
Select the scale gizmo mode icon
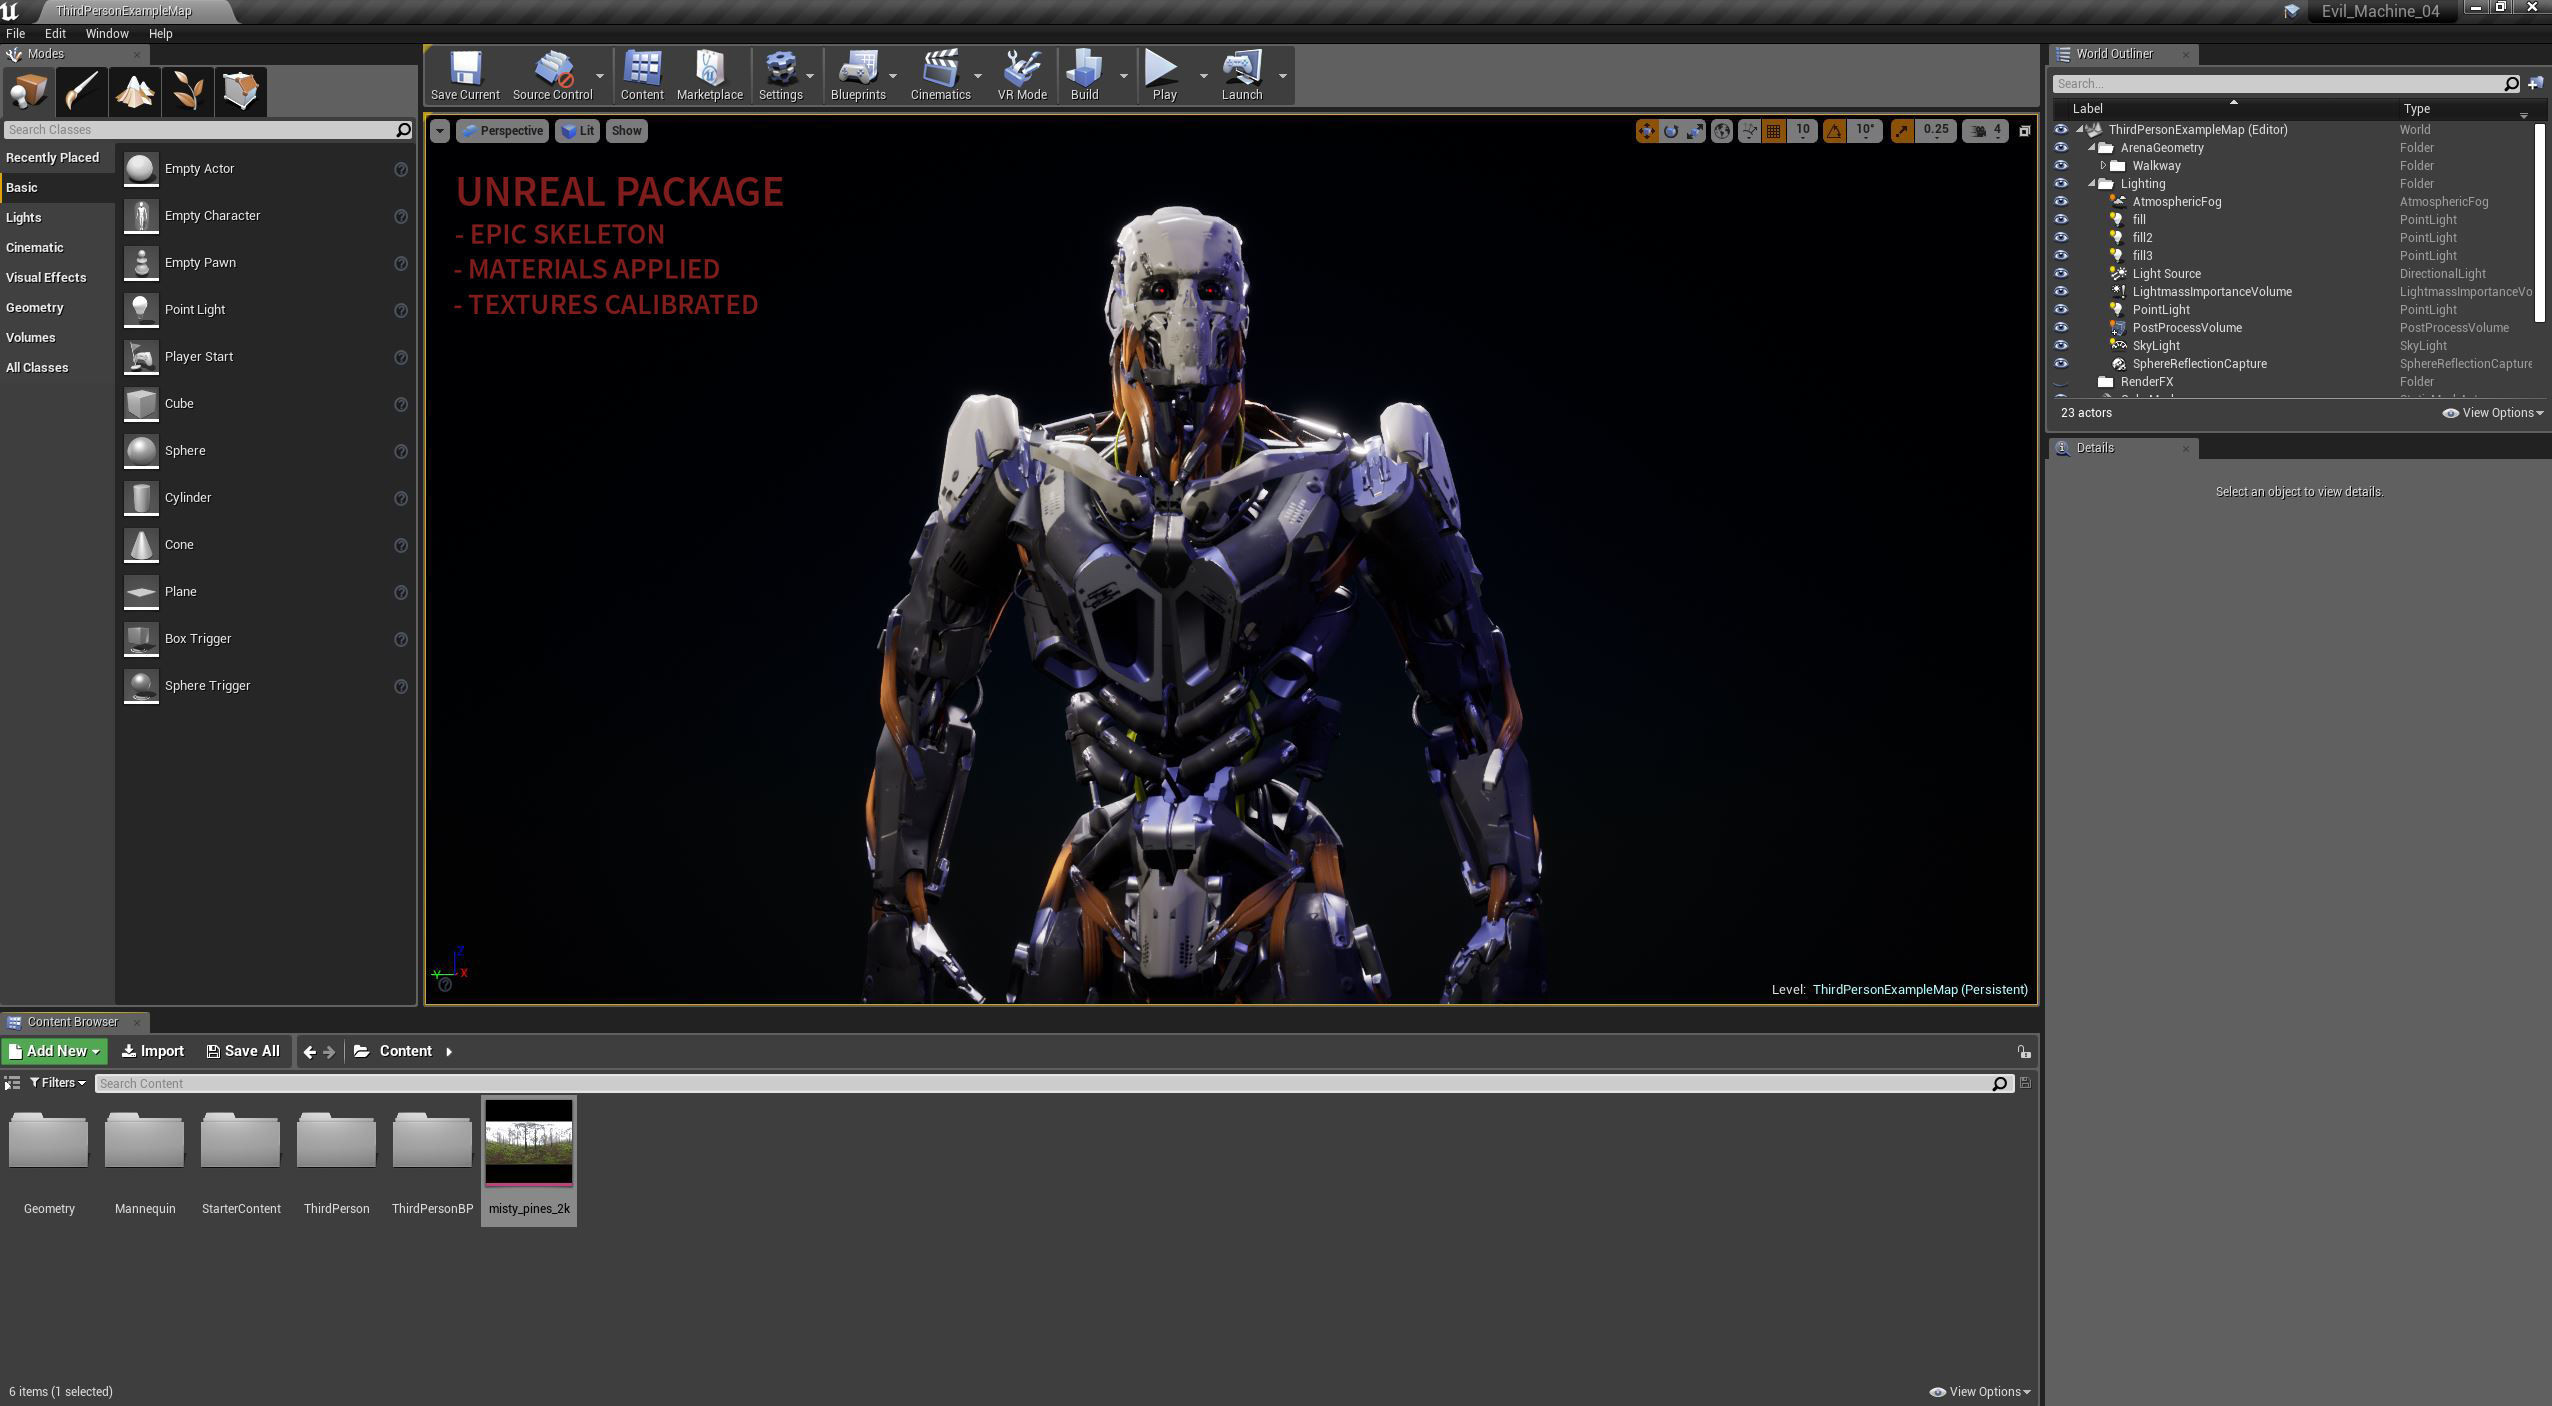1695,131
